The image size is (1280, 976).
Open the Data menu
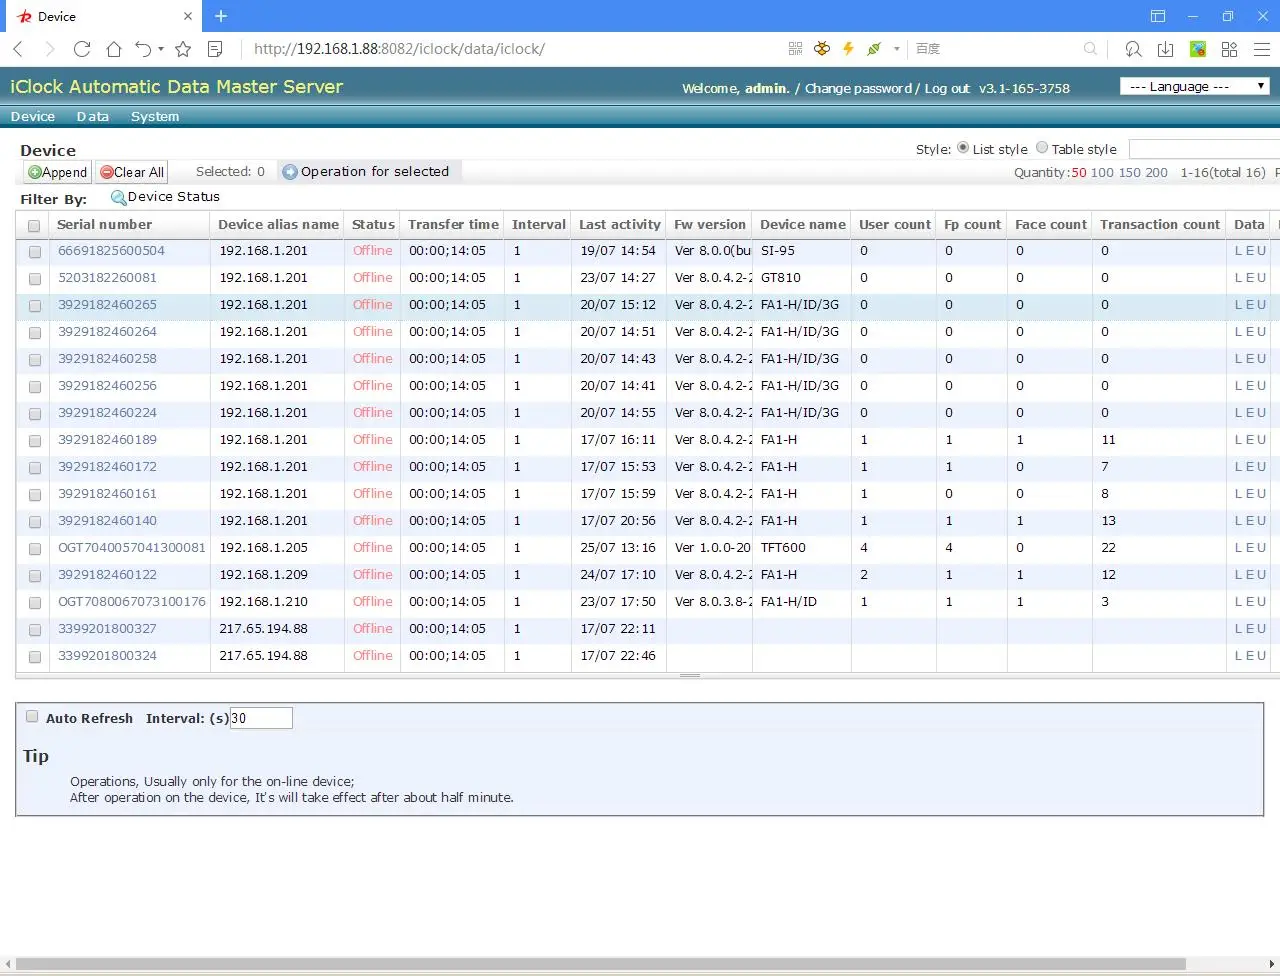(93, 117)
